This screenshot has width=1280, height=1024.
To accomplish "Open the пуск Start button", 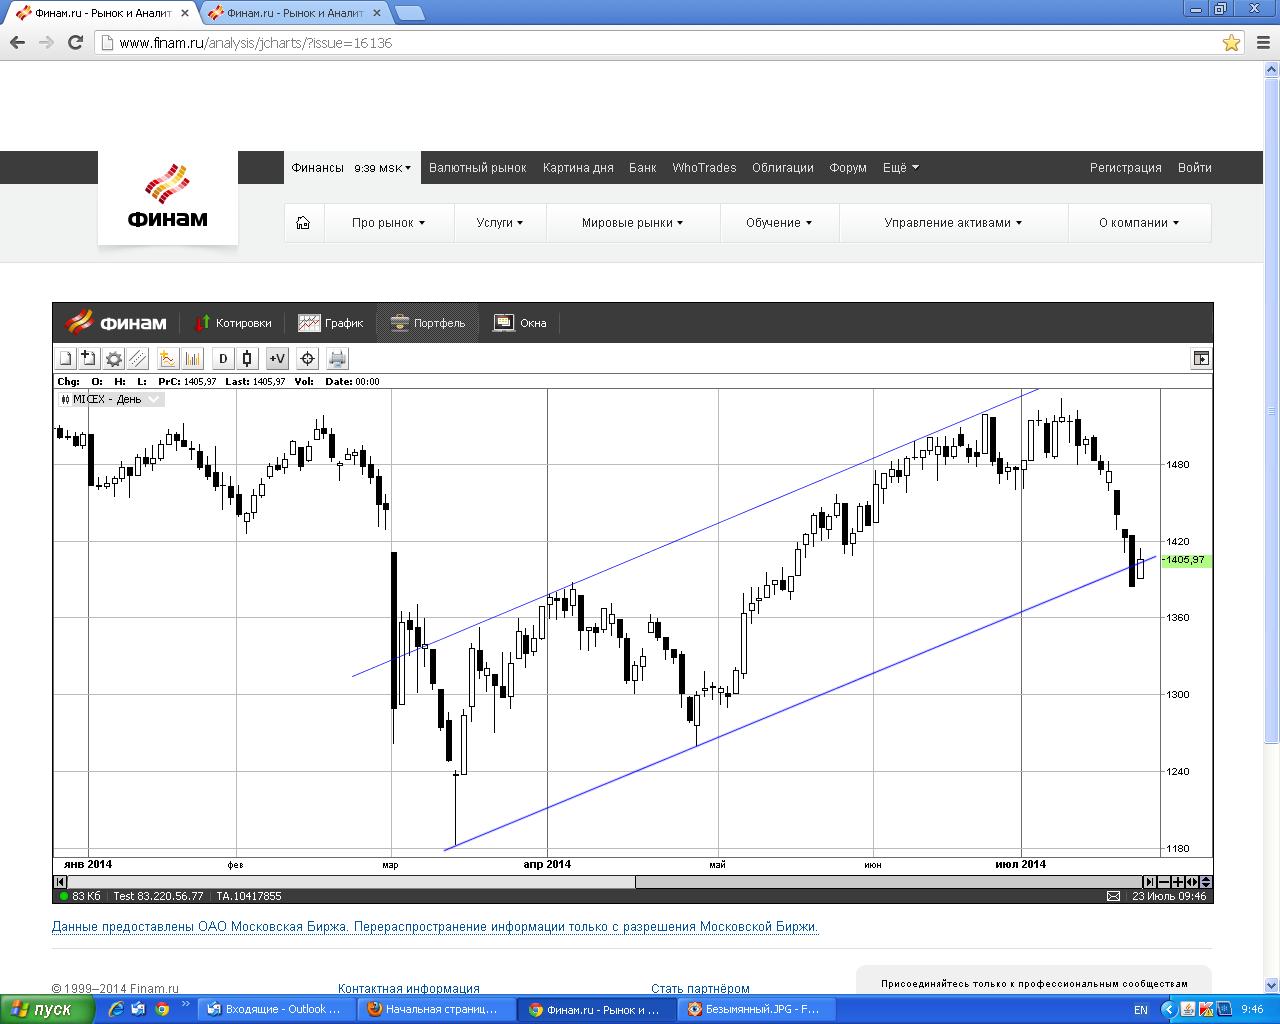I will [x=47, y=1009].
